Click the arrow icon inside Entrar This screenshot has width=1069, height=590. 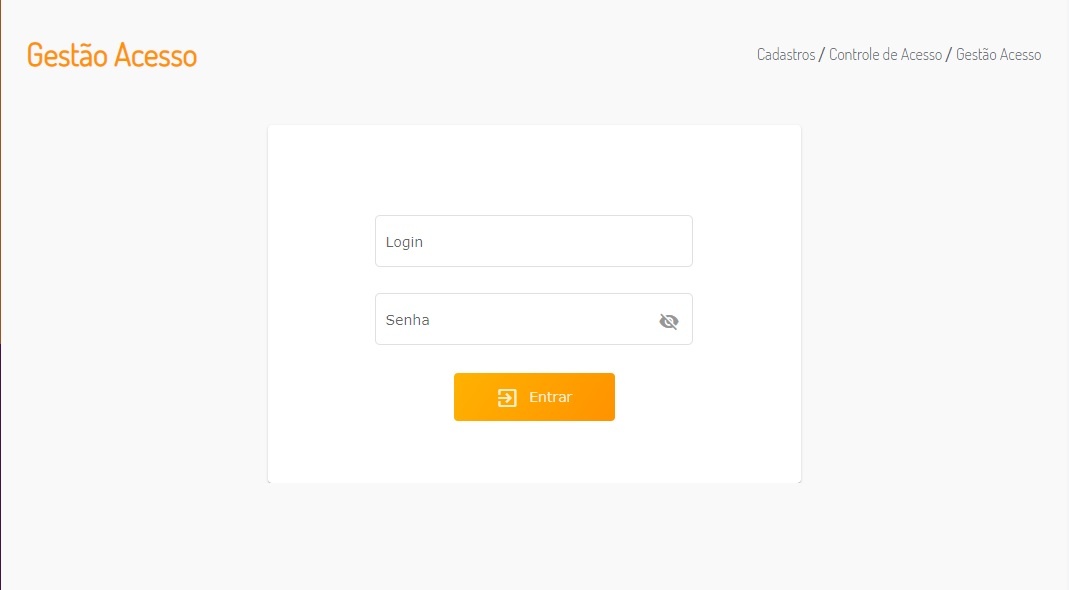point(507,398)
